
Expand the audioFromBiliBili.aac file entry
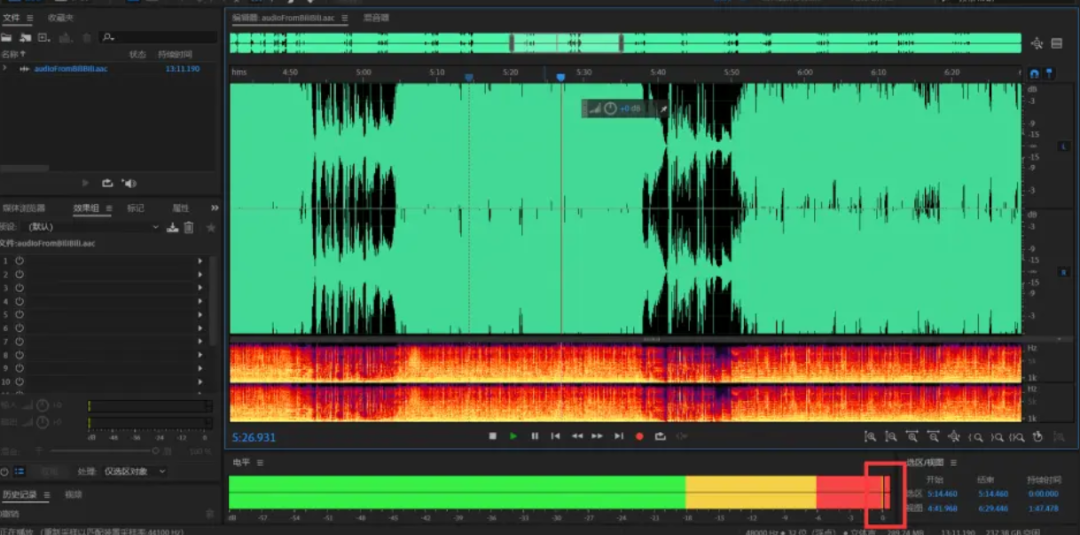point(5,69)
